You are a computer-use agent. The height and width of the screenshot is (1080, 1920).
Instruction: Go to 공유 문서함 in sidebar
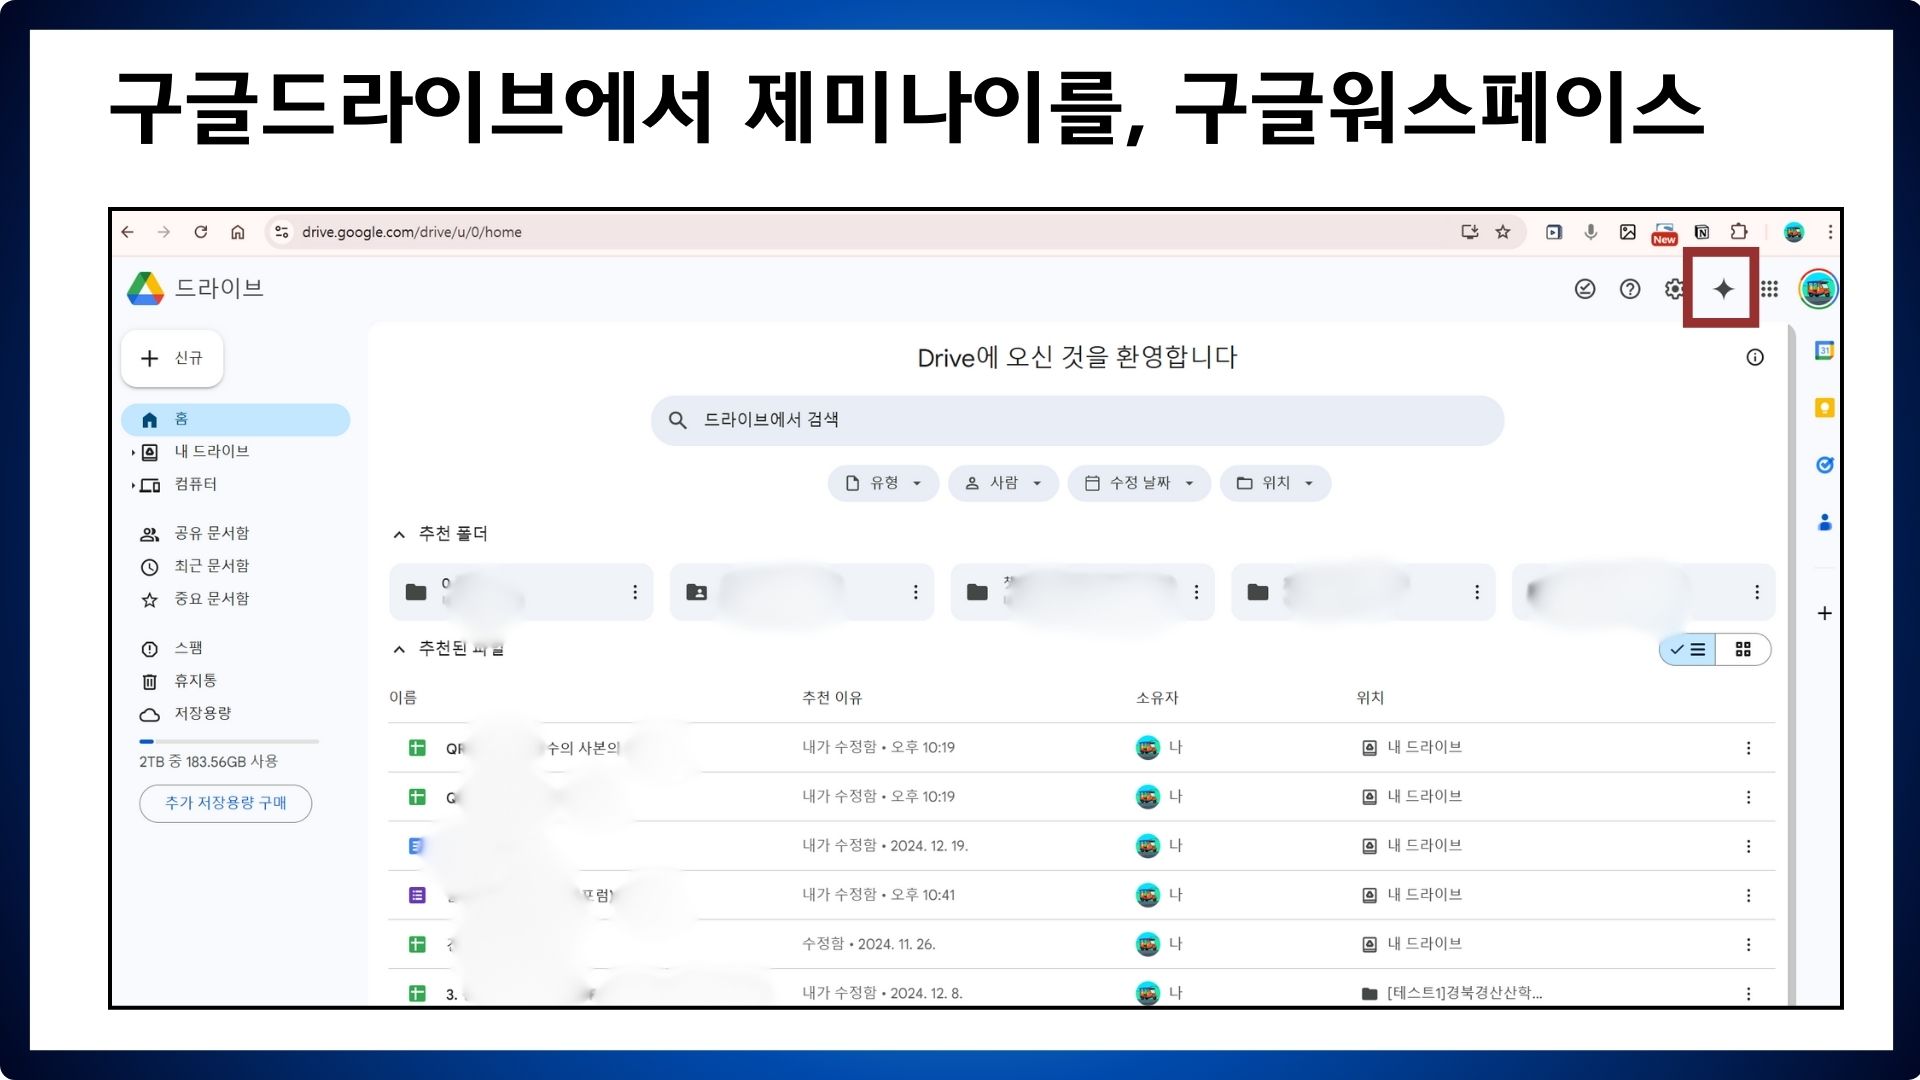coord(211,533)
